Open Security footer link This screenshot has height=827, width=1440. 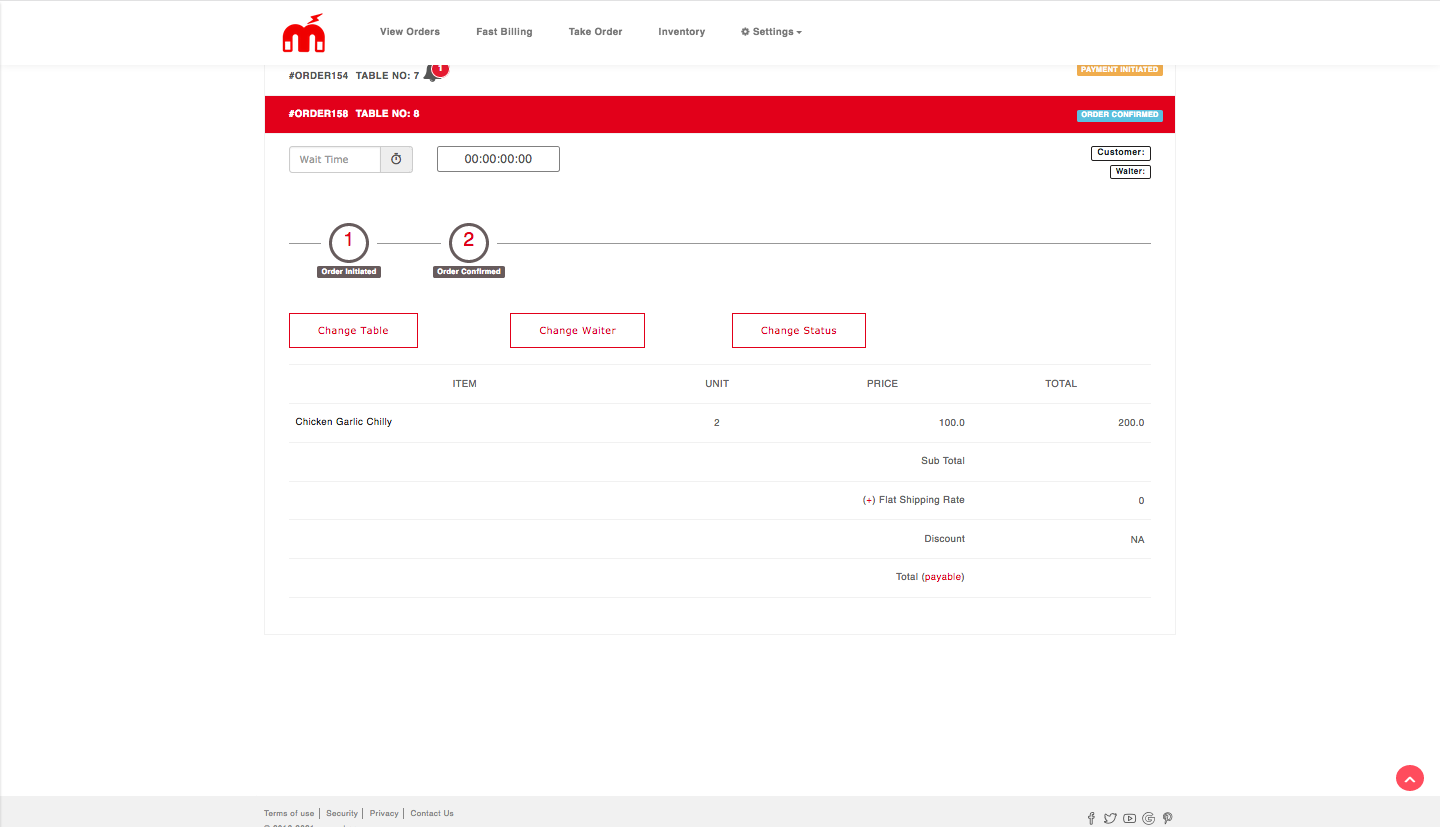pyautogui.click(x=342, y=813)
